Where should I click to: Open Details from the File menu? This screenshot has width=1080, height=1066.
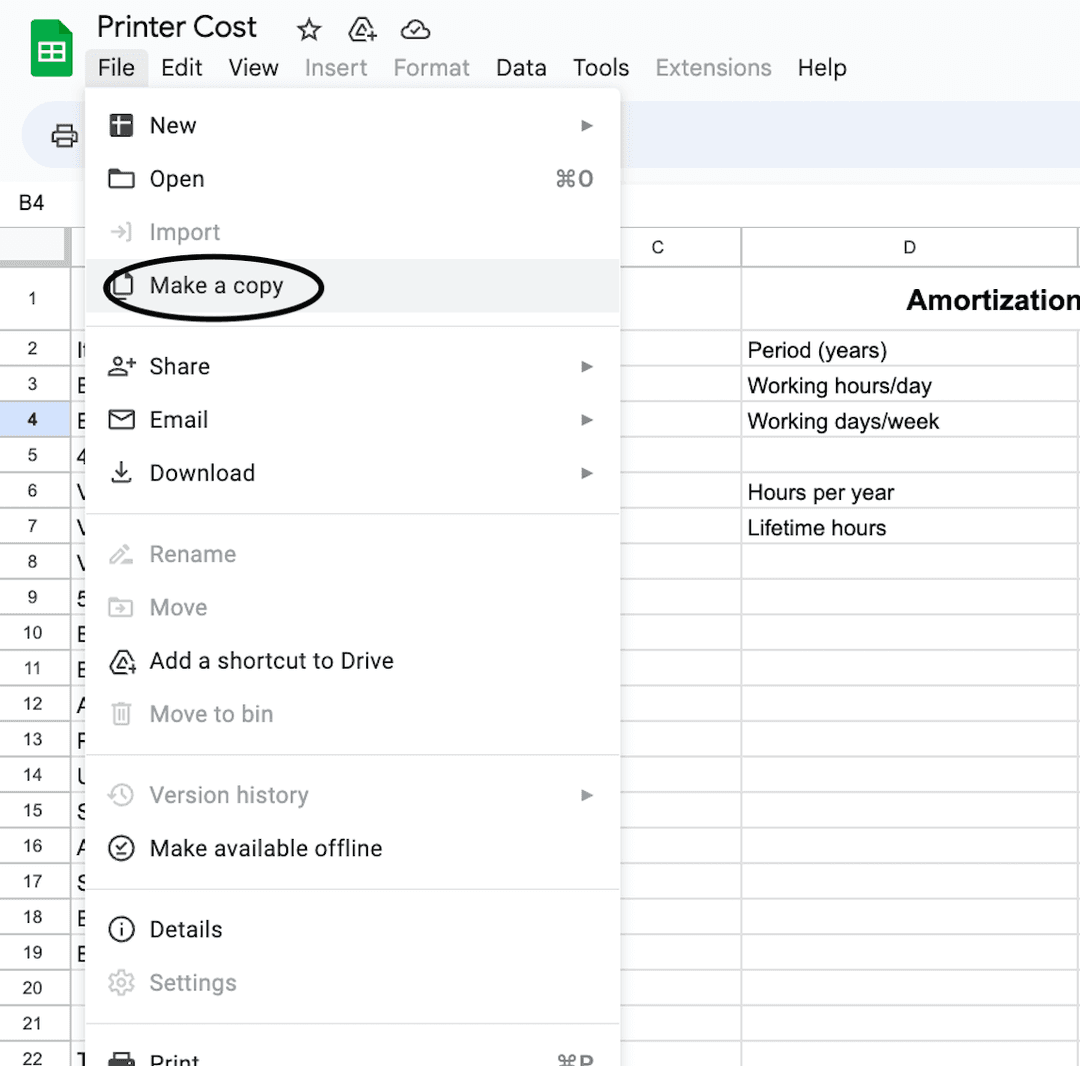tap(353, 930)
